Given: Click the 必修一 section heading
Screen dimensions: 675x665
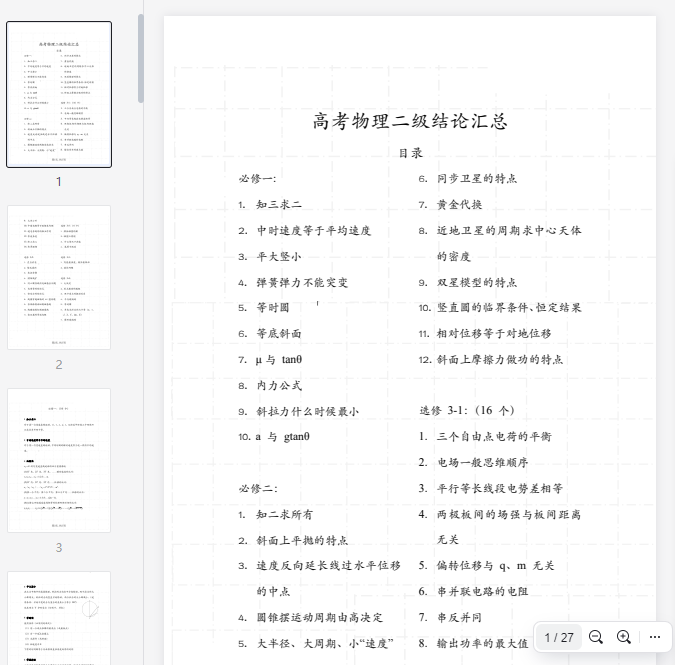Looking at the screenshot, I should [257, 178].
